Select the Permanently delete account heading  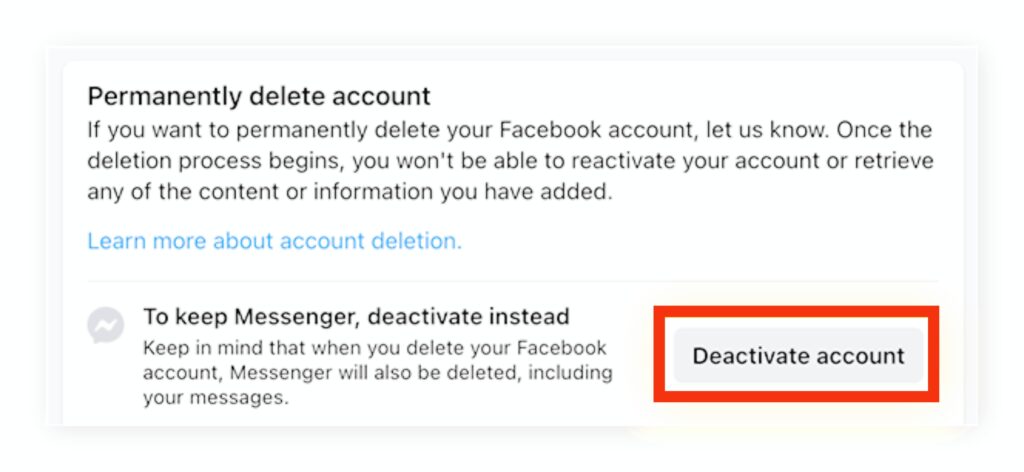[x=259, y=97]
